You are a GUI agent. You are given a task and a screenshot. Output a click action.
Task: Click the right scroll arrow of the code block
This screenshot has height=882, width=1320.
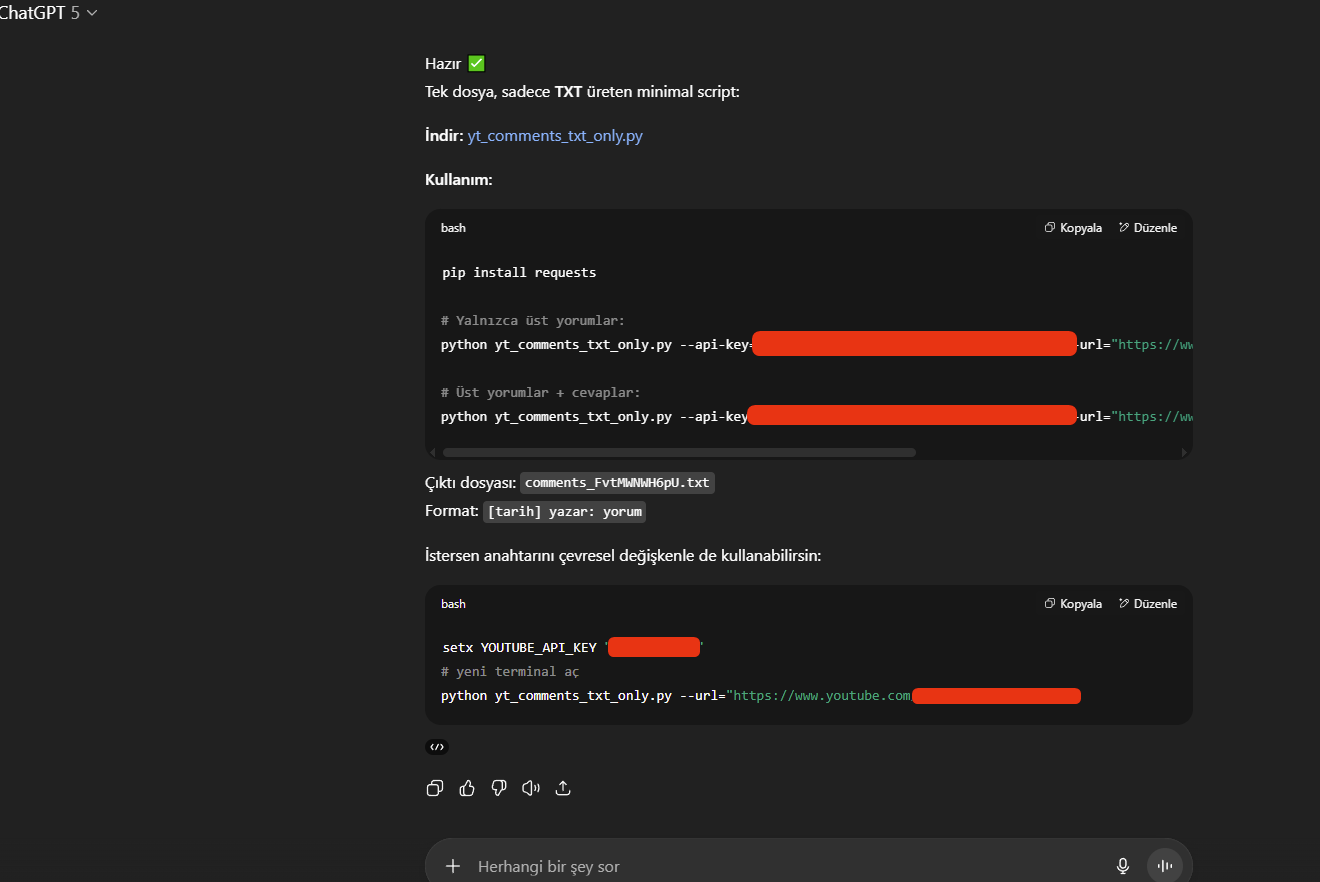(x=1185, y=453)
